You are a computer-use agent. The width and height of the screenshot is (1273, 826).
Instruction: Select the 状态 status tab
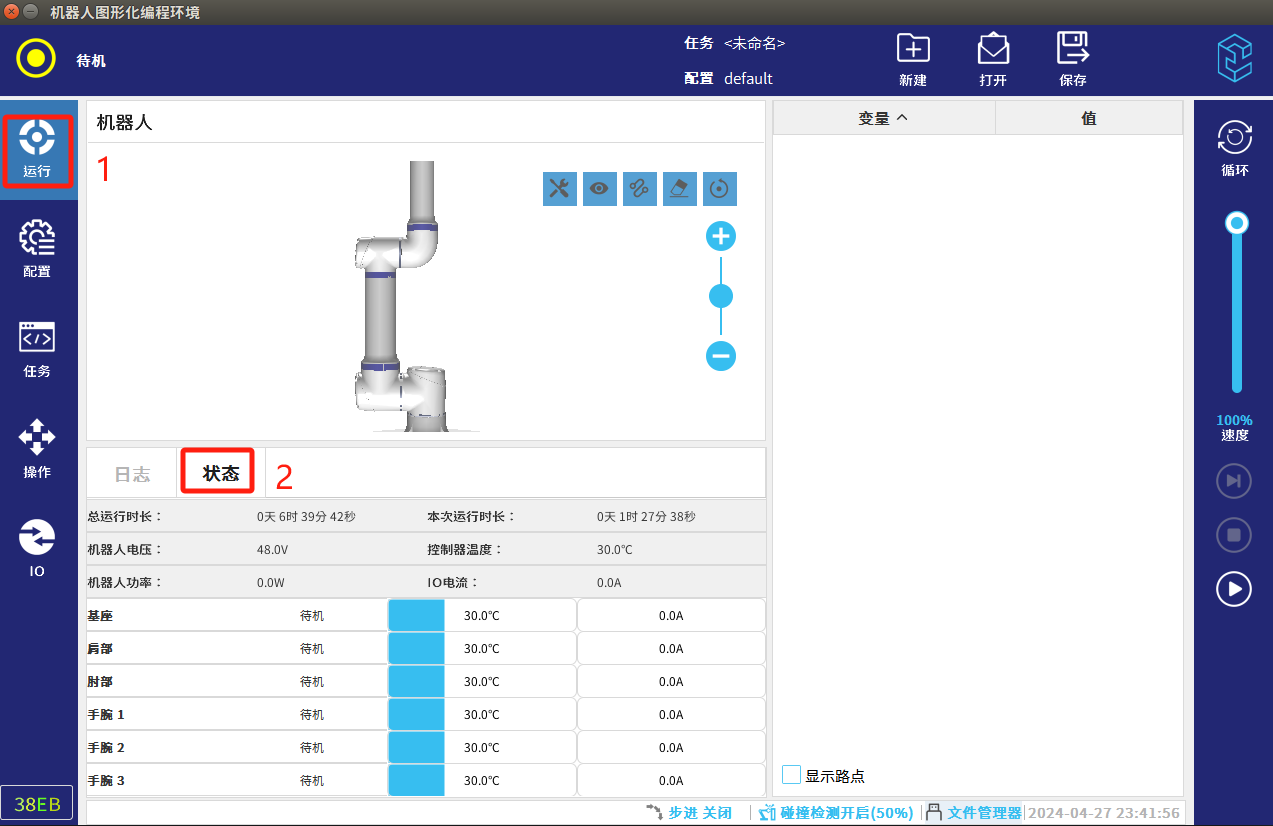tap(220, 474)
